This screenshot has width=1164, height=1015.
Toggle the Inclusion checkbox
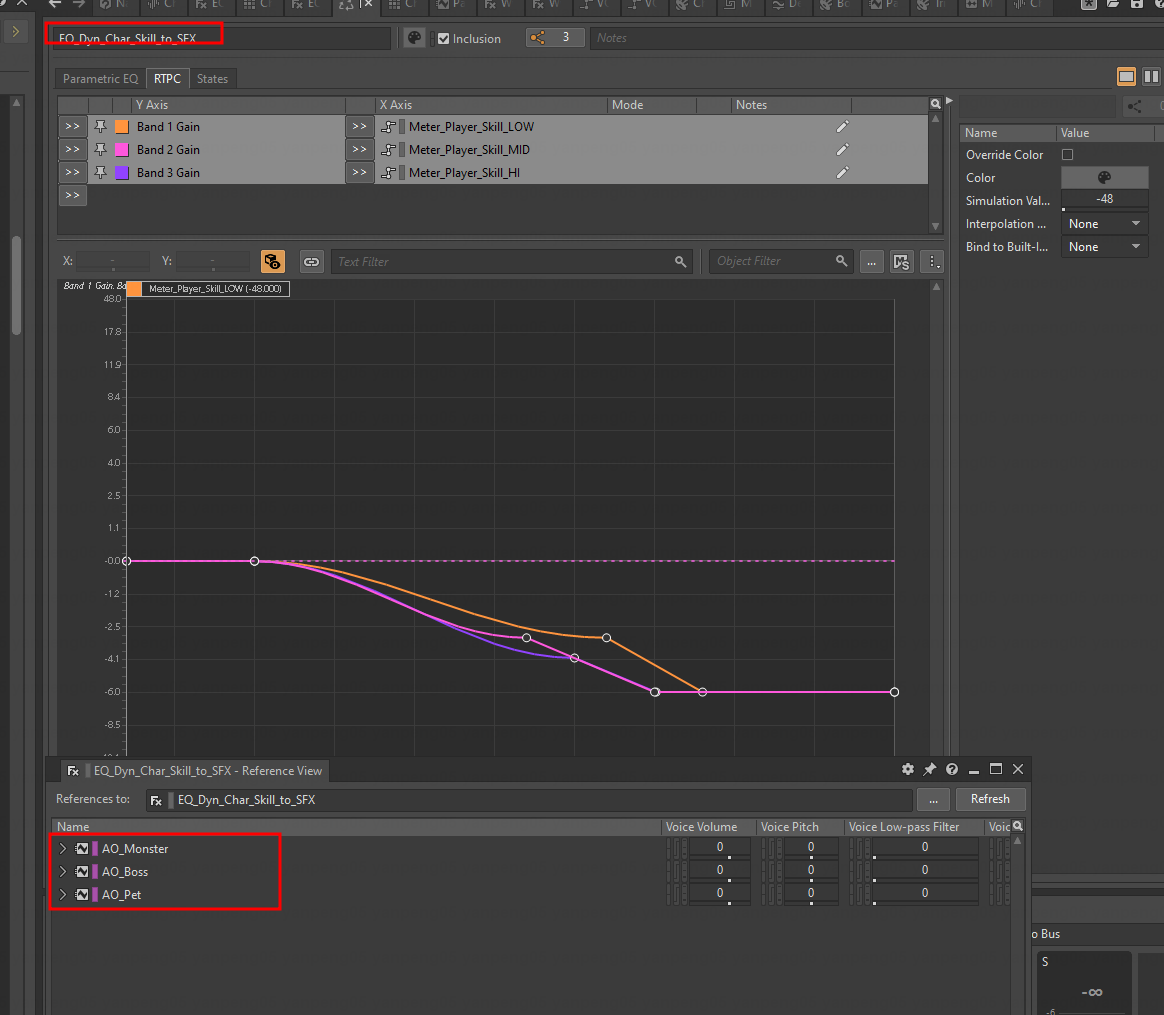pos(443,39)
